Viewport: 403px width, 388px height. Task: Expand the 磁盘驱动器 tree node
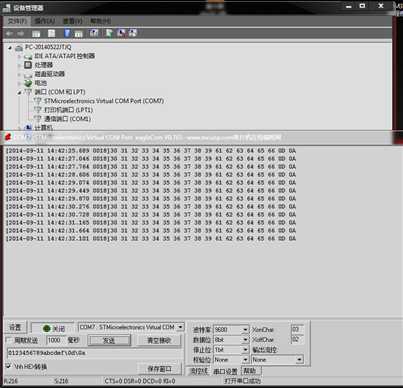click(19, 74)
